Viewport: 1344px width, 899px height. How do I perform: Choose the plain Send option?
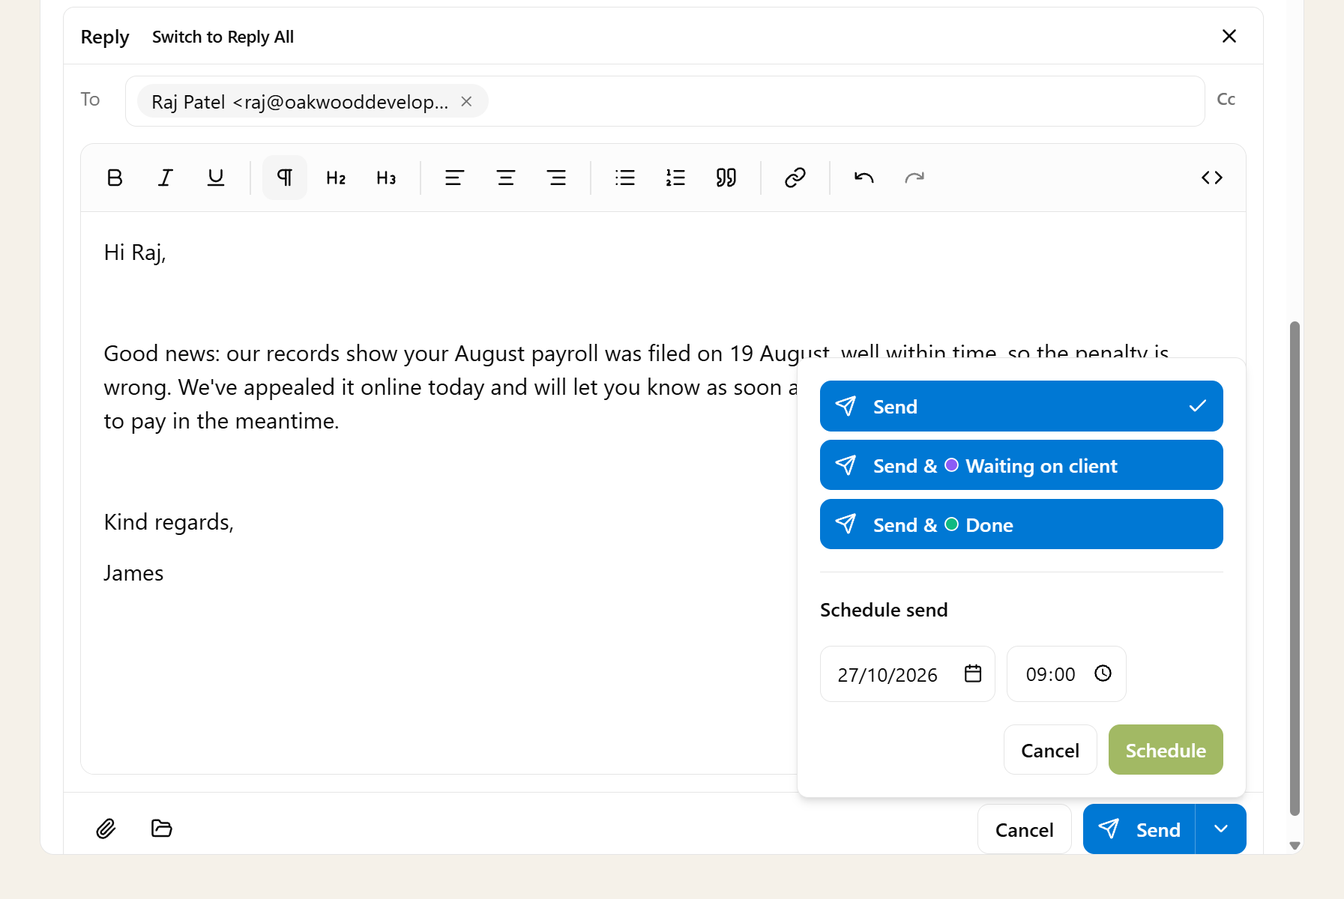[x=1021, y=406]
